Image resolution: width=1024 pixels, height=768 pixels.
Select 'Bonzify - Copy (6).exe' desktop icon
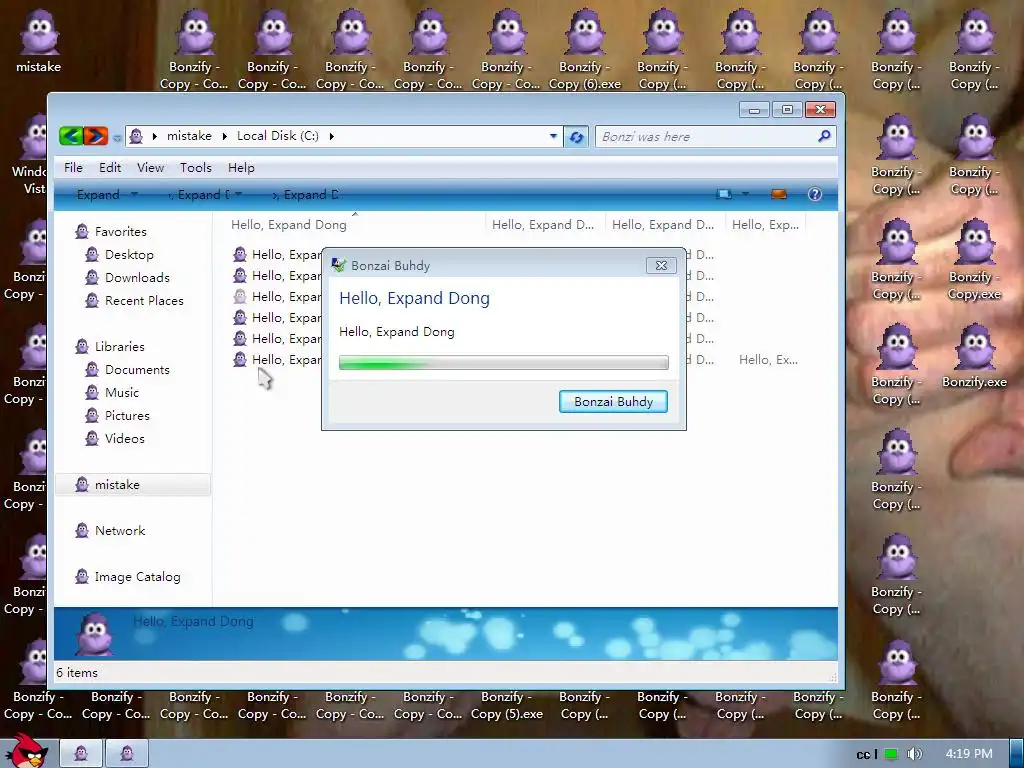(584, 50)
